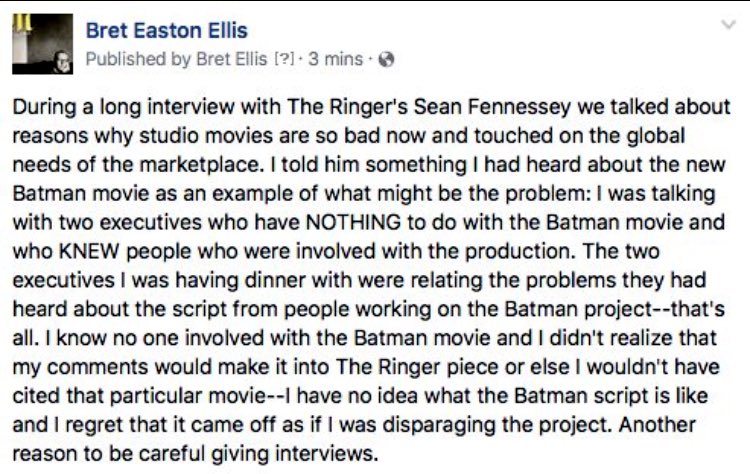
Task: Select the word NOTHING in the post
Action: (353, 222)
